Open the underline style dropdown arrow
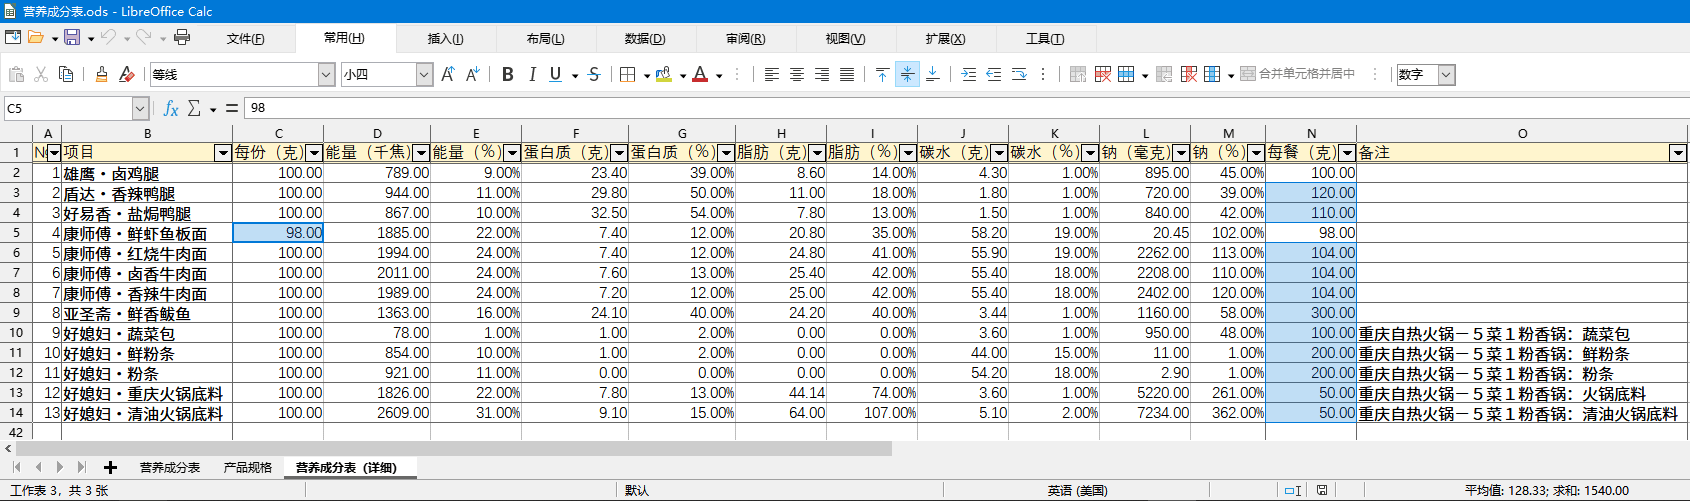1690x501 pixels. point(575,75)
